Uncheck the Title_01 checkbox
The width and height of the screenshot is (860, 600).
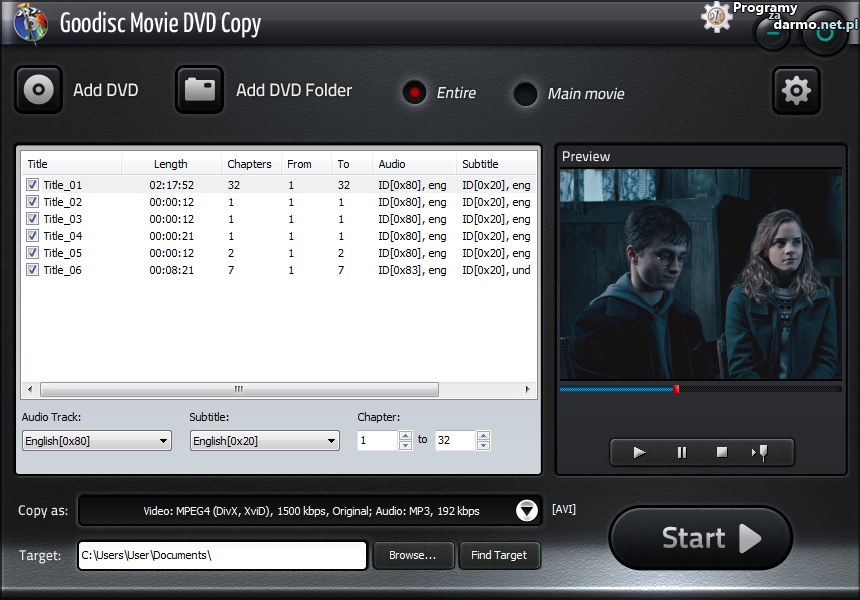(33, 185)
